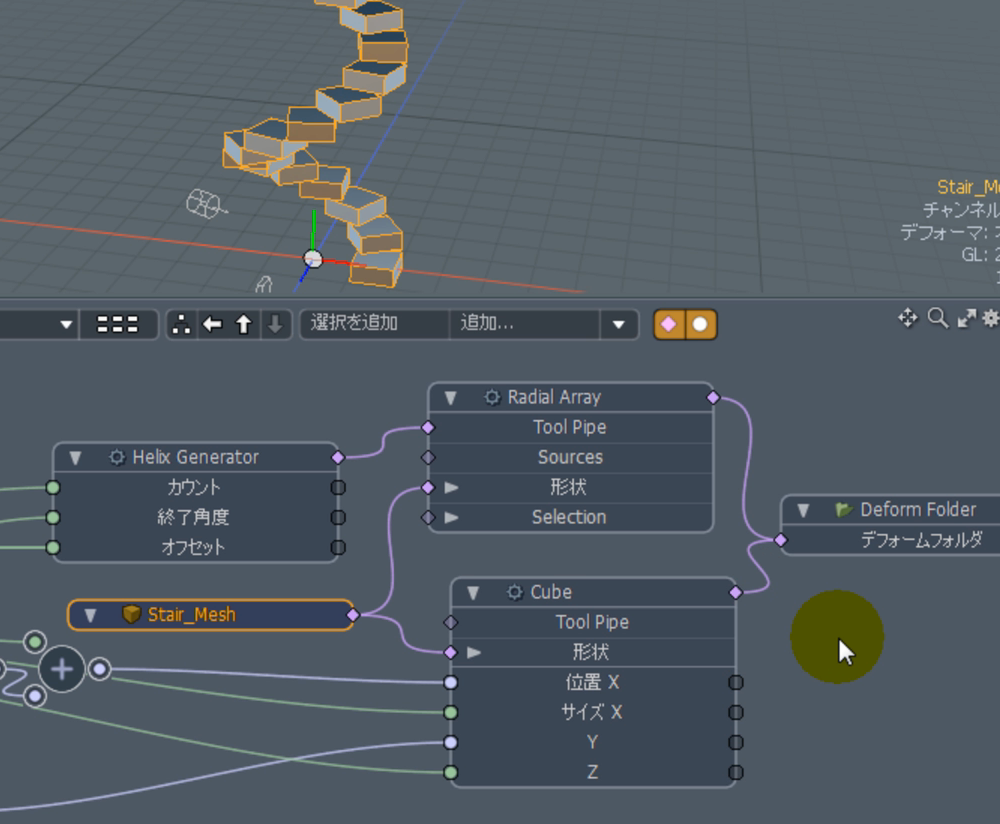Collapse the Helix Generator node
The height and width of the screenshot is (824, 1000).
click(x=75, y=458)
